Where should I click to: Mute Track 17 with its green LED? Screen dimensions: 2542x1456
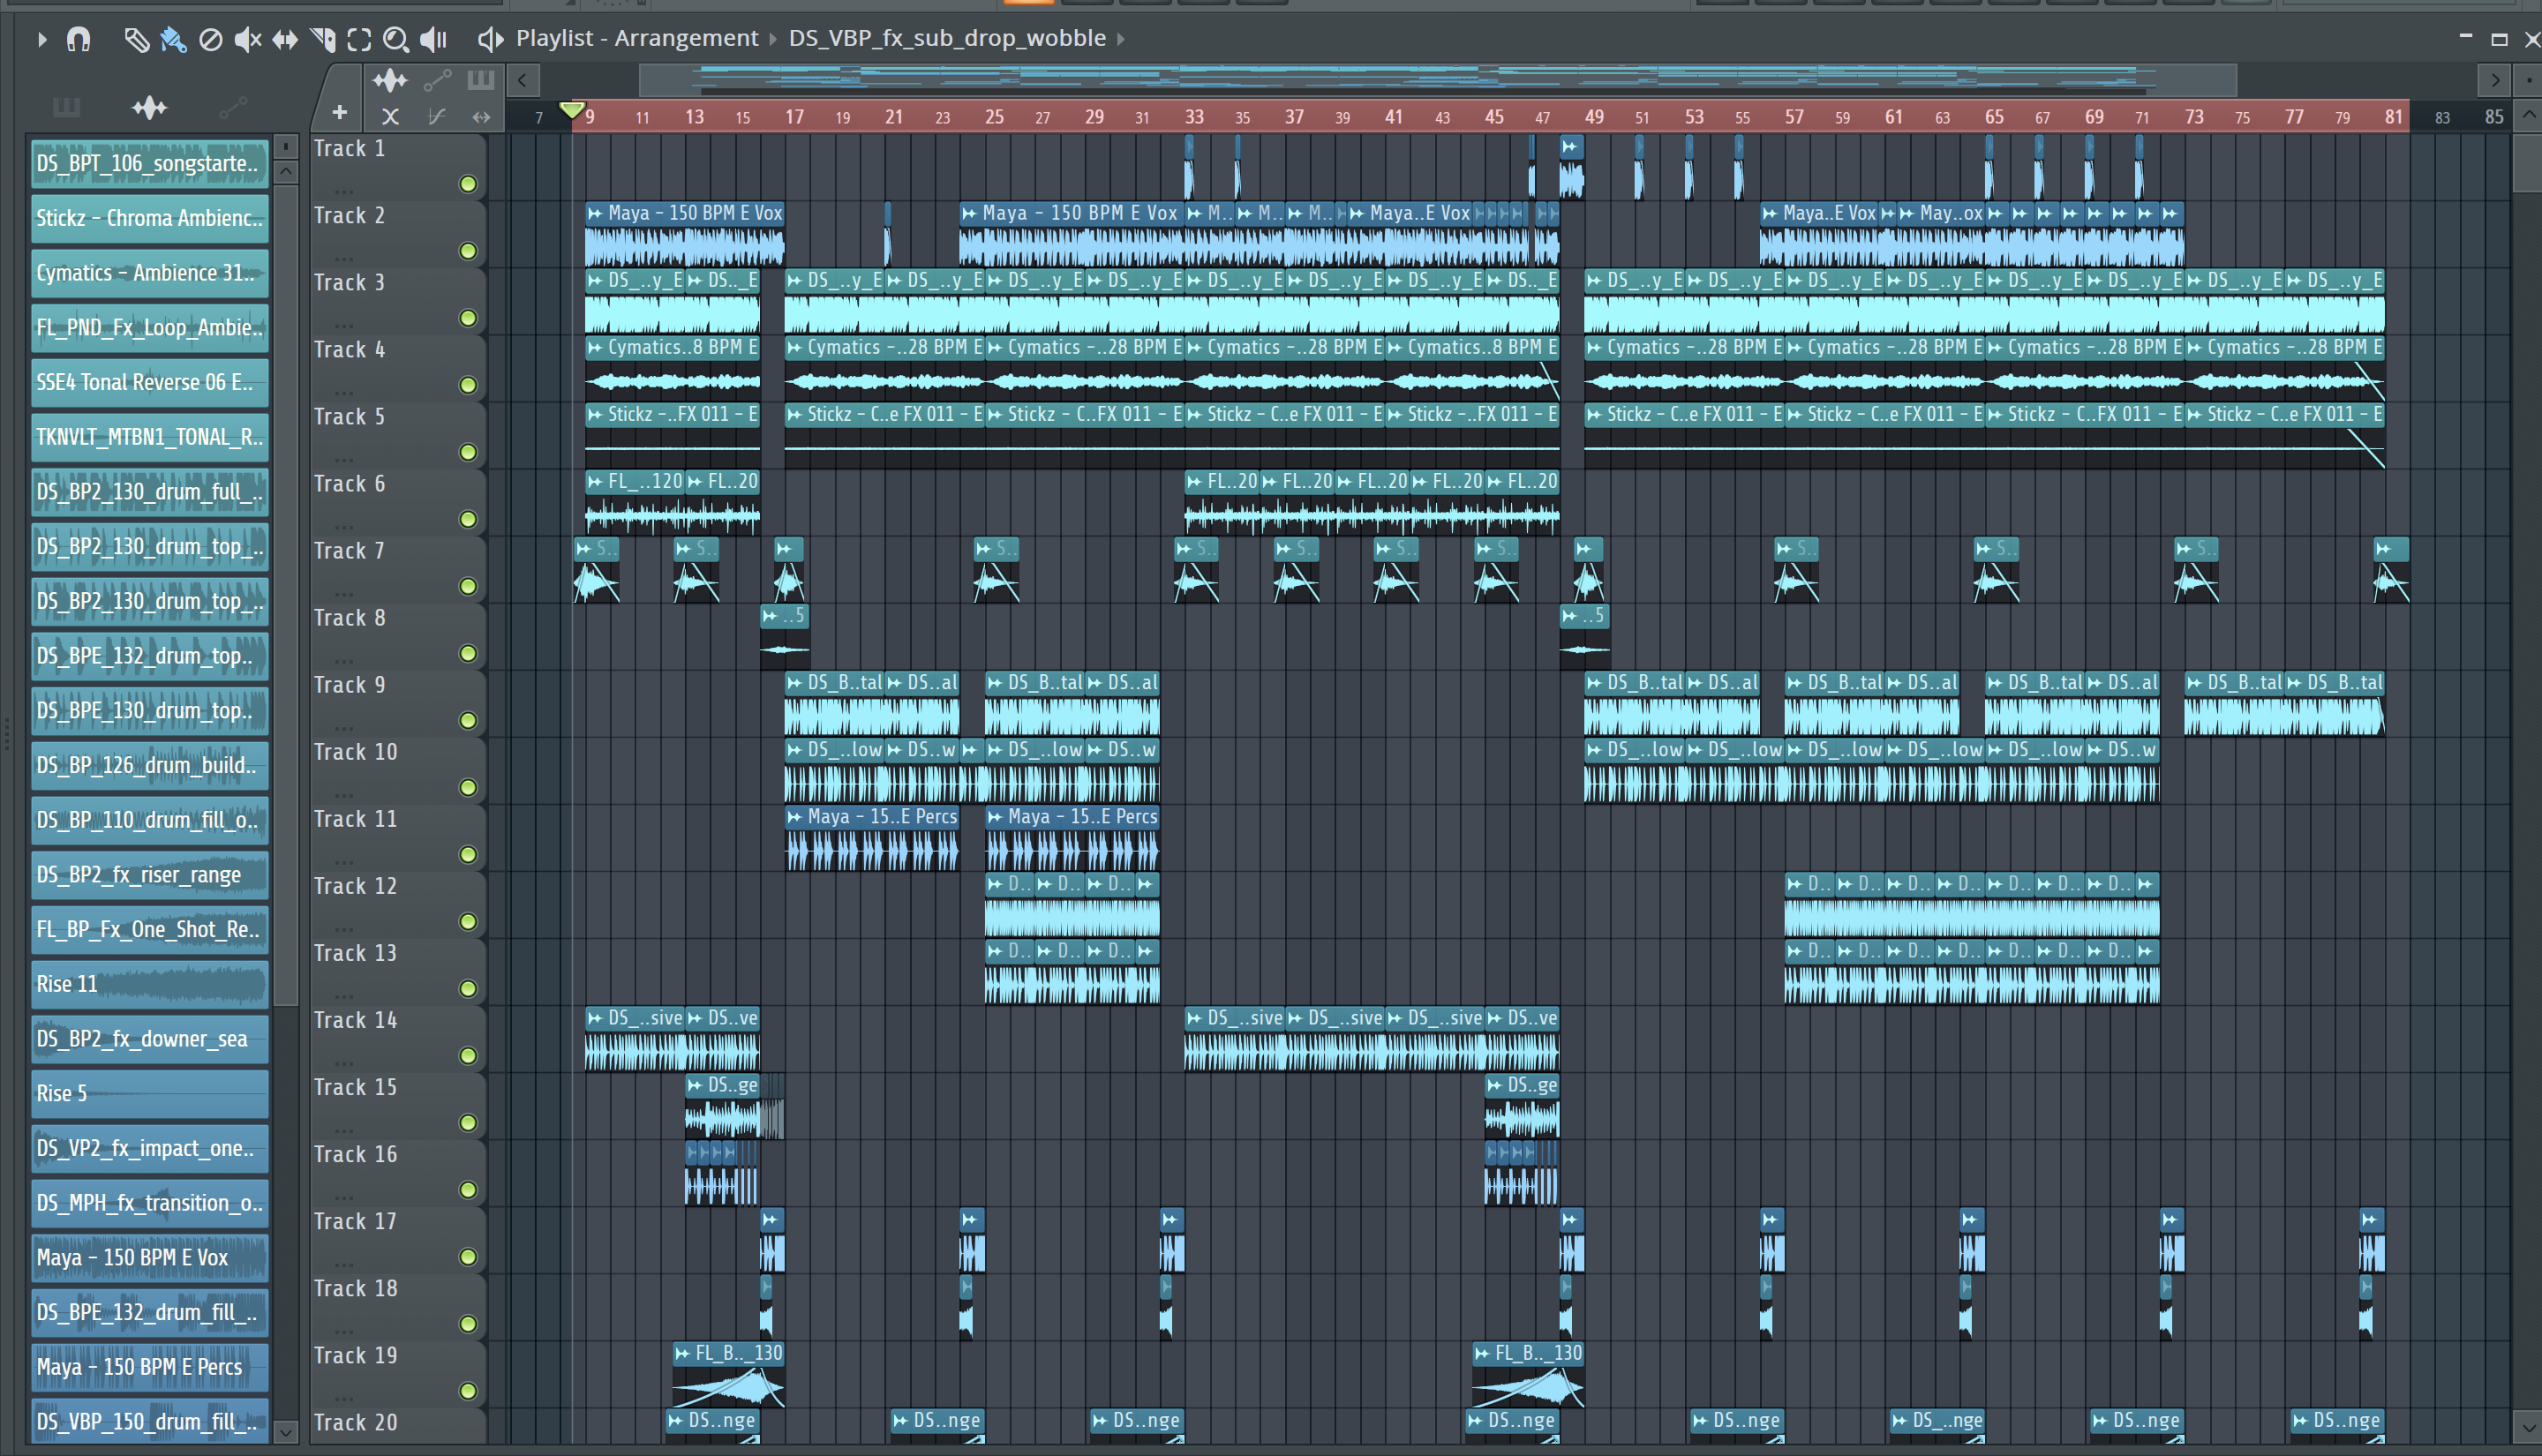467,1256
